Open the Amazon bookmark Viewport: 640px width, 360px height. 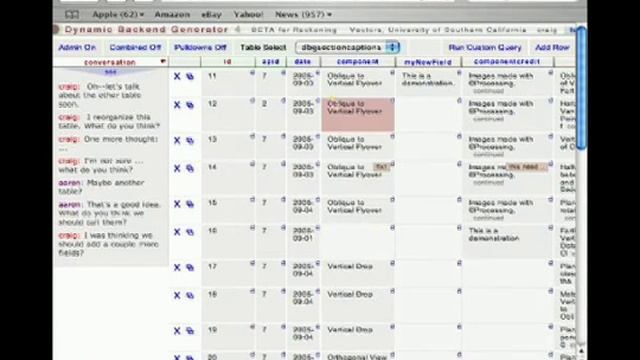(x=172, y=15)
